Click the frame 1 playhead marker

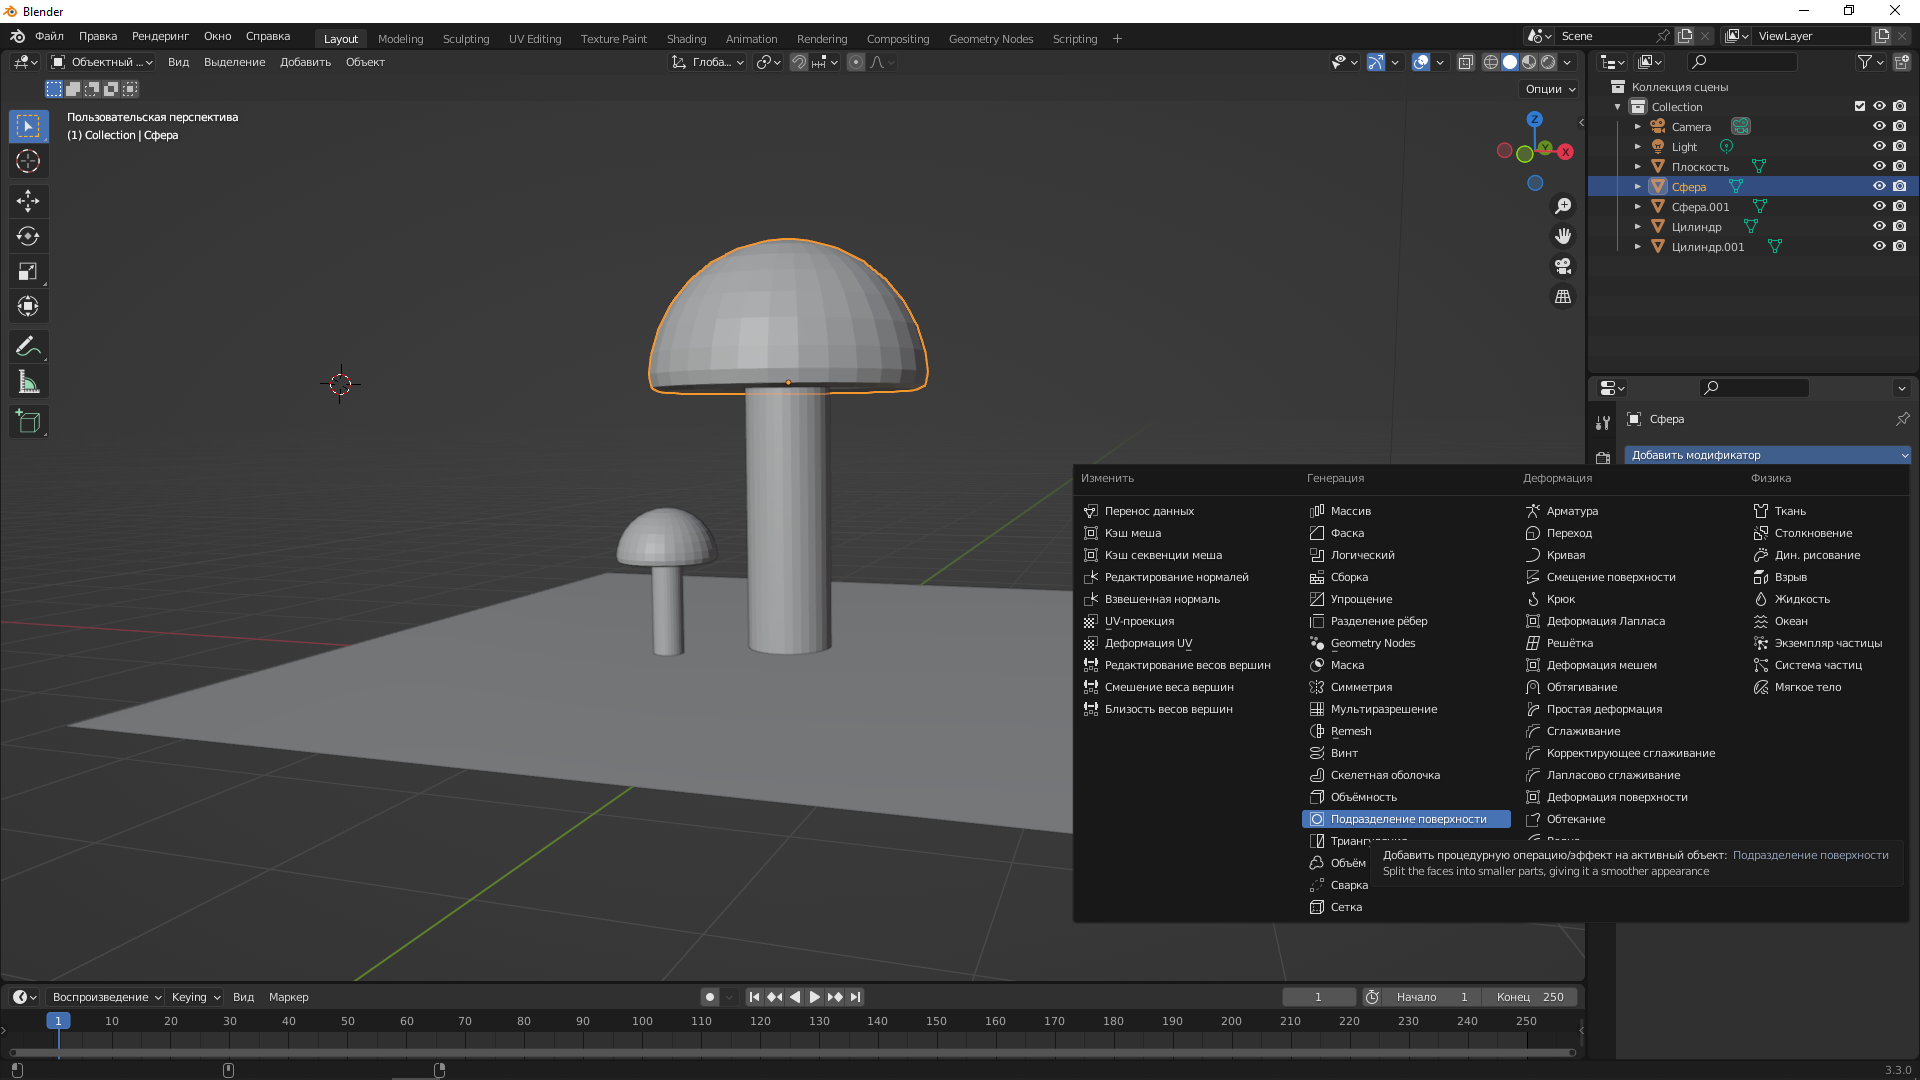[x=58, y=1021]
